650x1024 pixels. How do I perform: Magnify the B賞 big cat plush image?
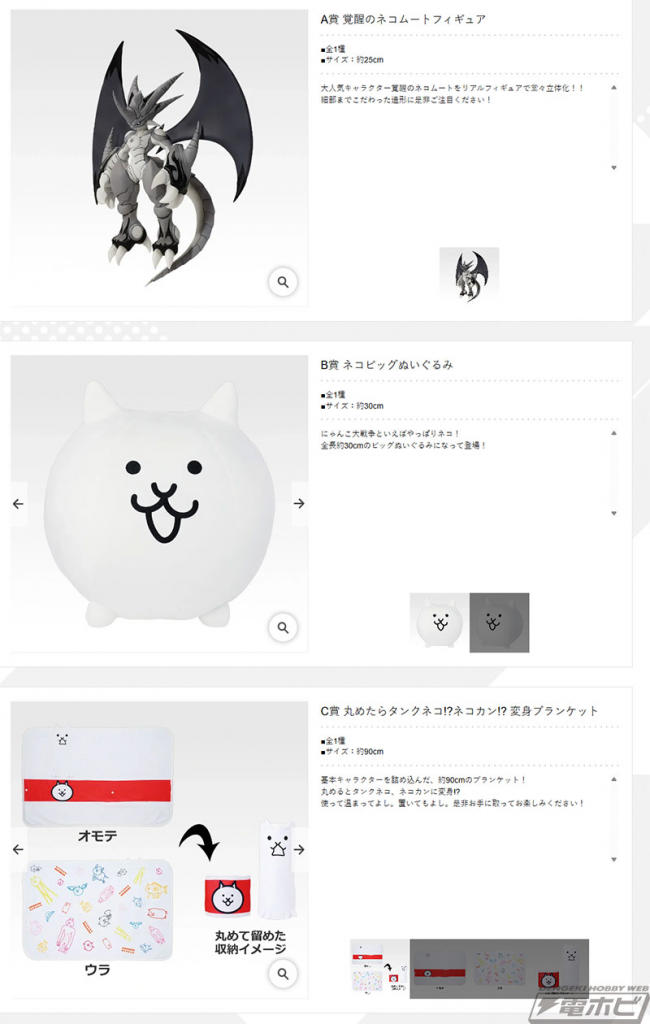click(283, 628)
